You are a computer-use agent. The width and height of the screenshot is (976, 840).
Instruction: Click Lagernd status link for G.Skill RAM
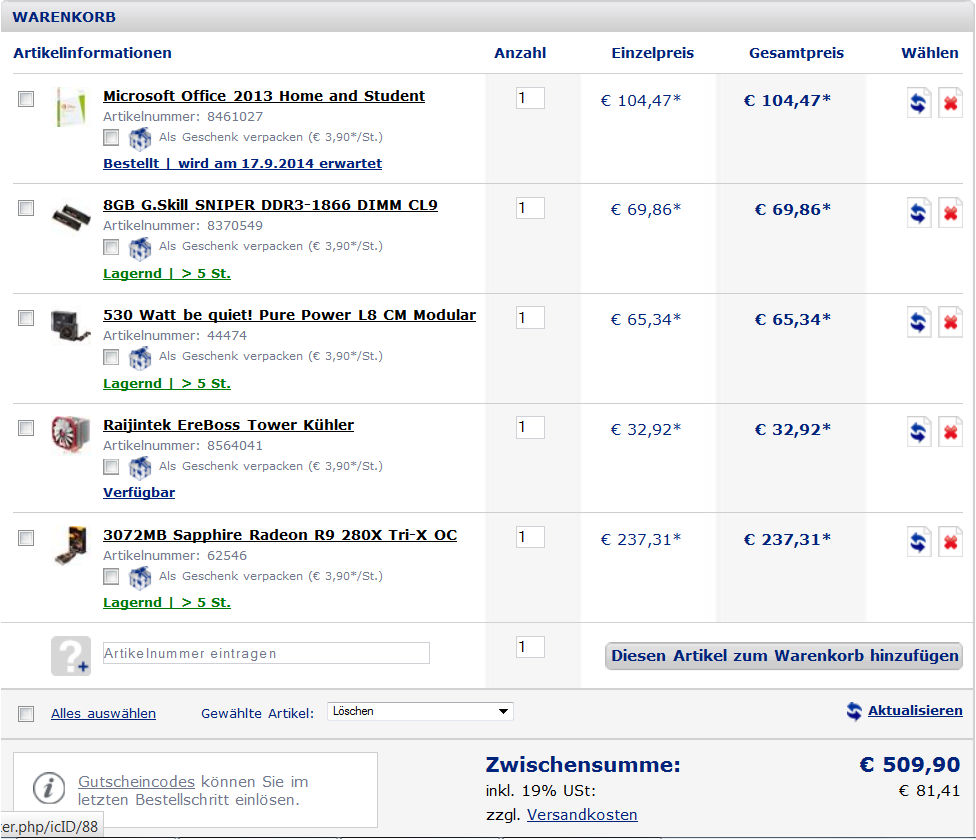pyautogui.click(x=167, y=274)
